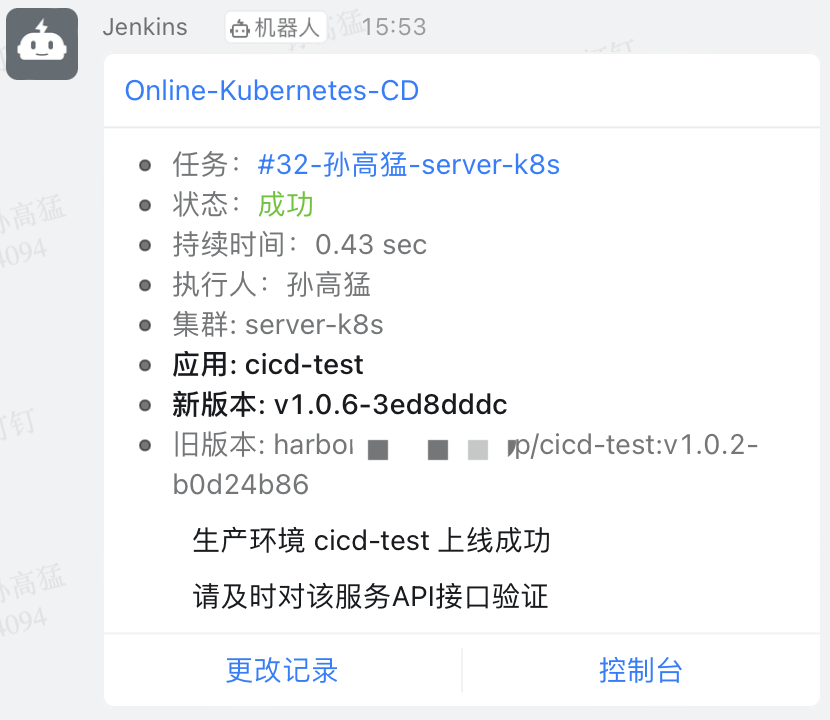Open the Jenkins robot avatar
830x720 pixels.
point(42,44)
